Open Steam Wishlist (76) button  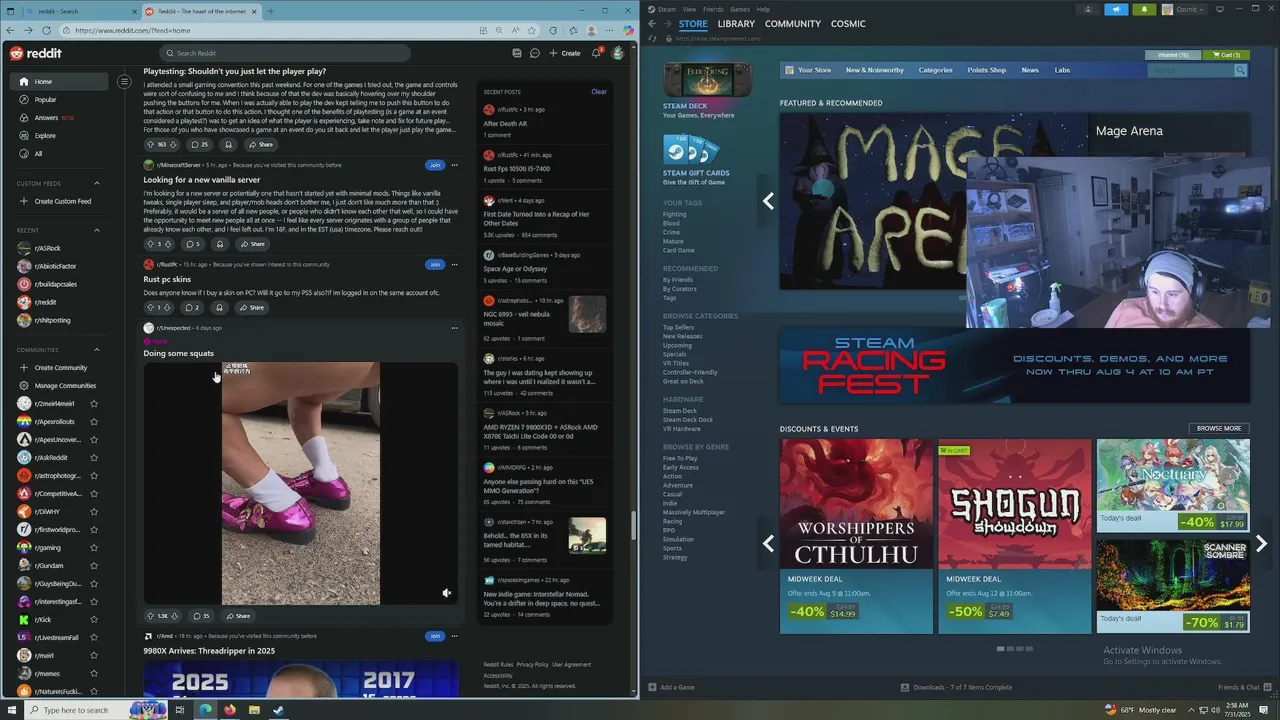coord(1173,55)
